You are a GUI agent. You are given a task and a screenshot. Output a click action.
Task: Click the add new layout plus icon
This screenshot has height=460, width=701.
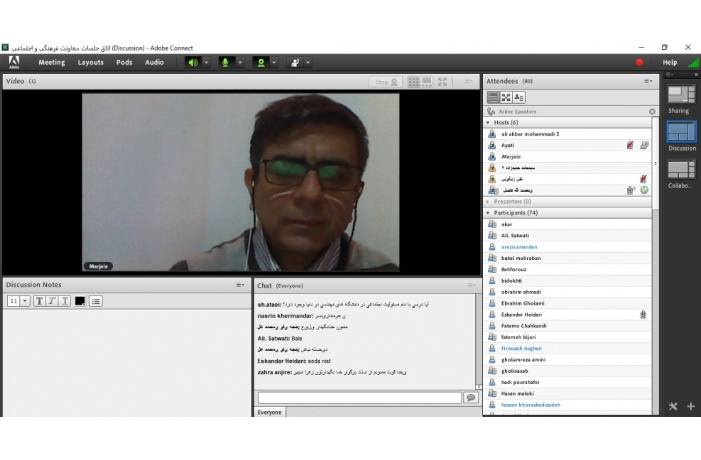(691, 406)
